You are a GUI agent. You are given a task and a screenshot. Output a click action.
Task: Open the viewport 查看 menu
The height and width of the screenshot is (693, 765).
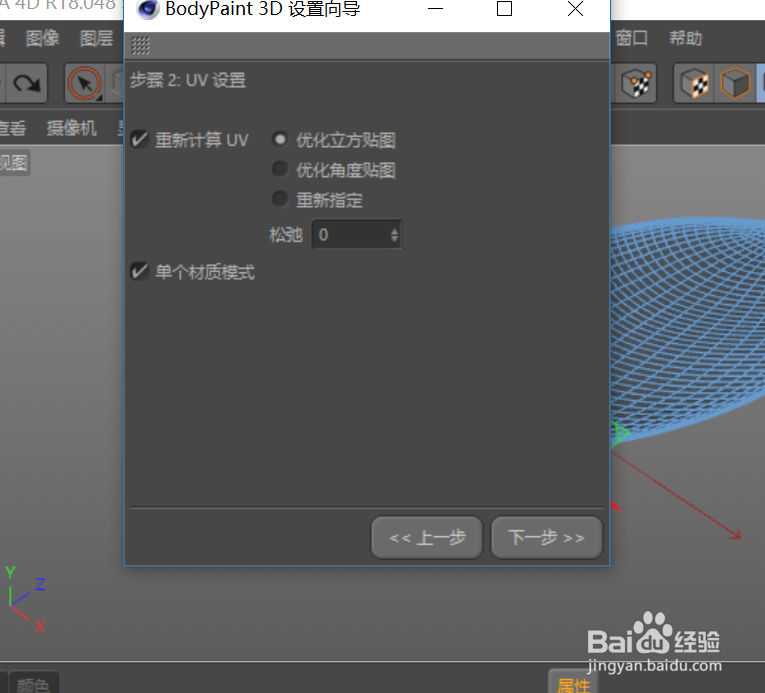[x=12, y=128]
